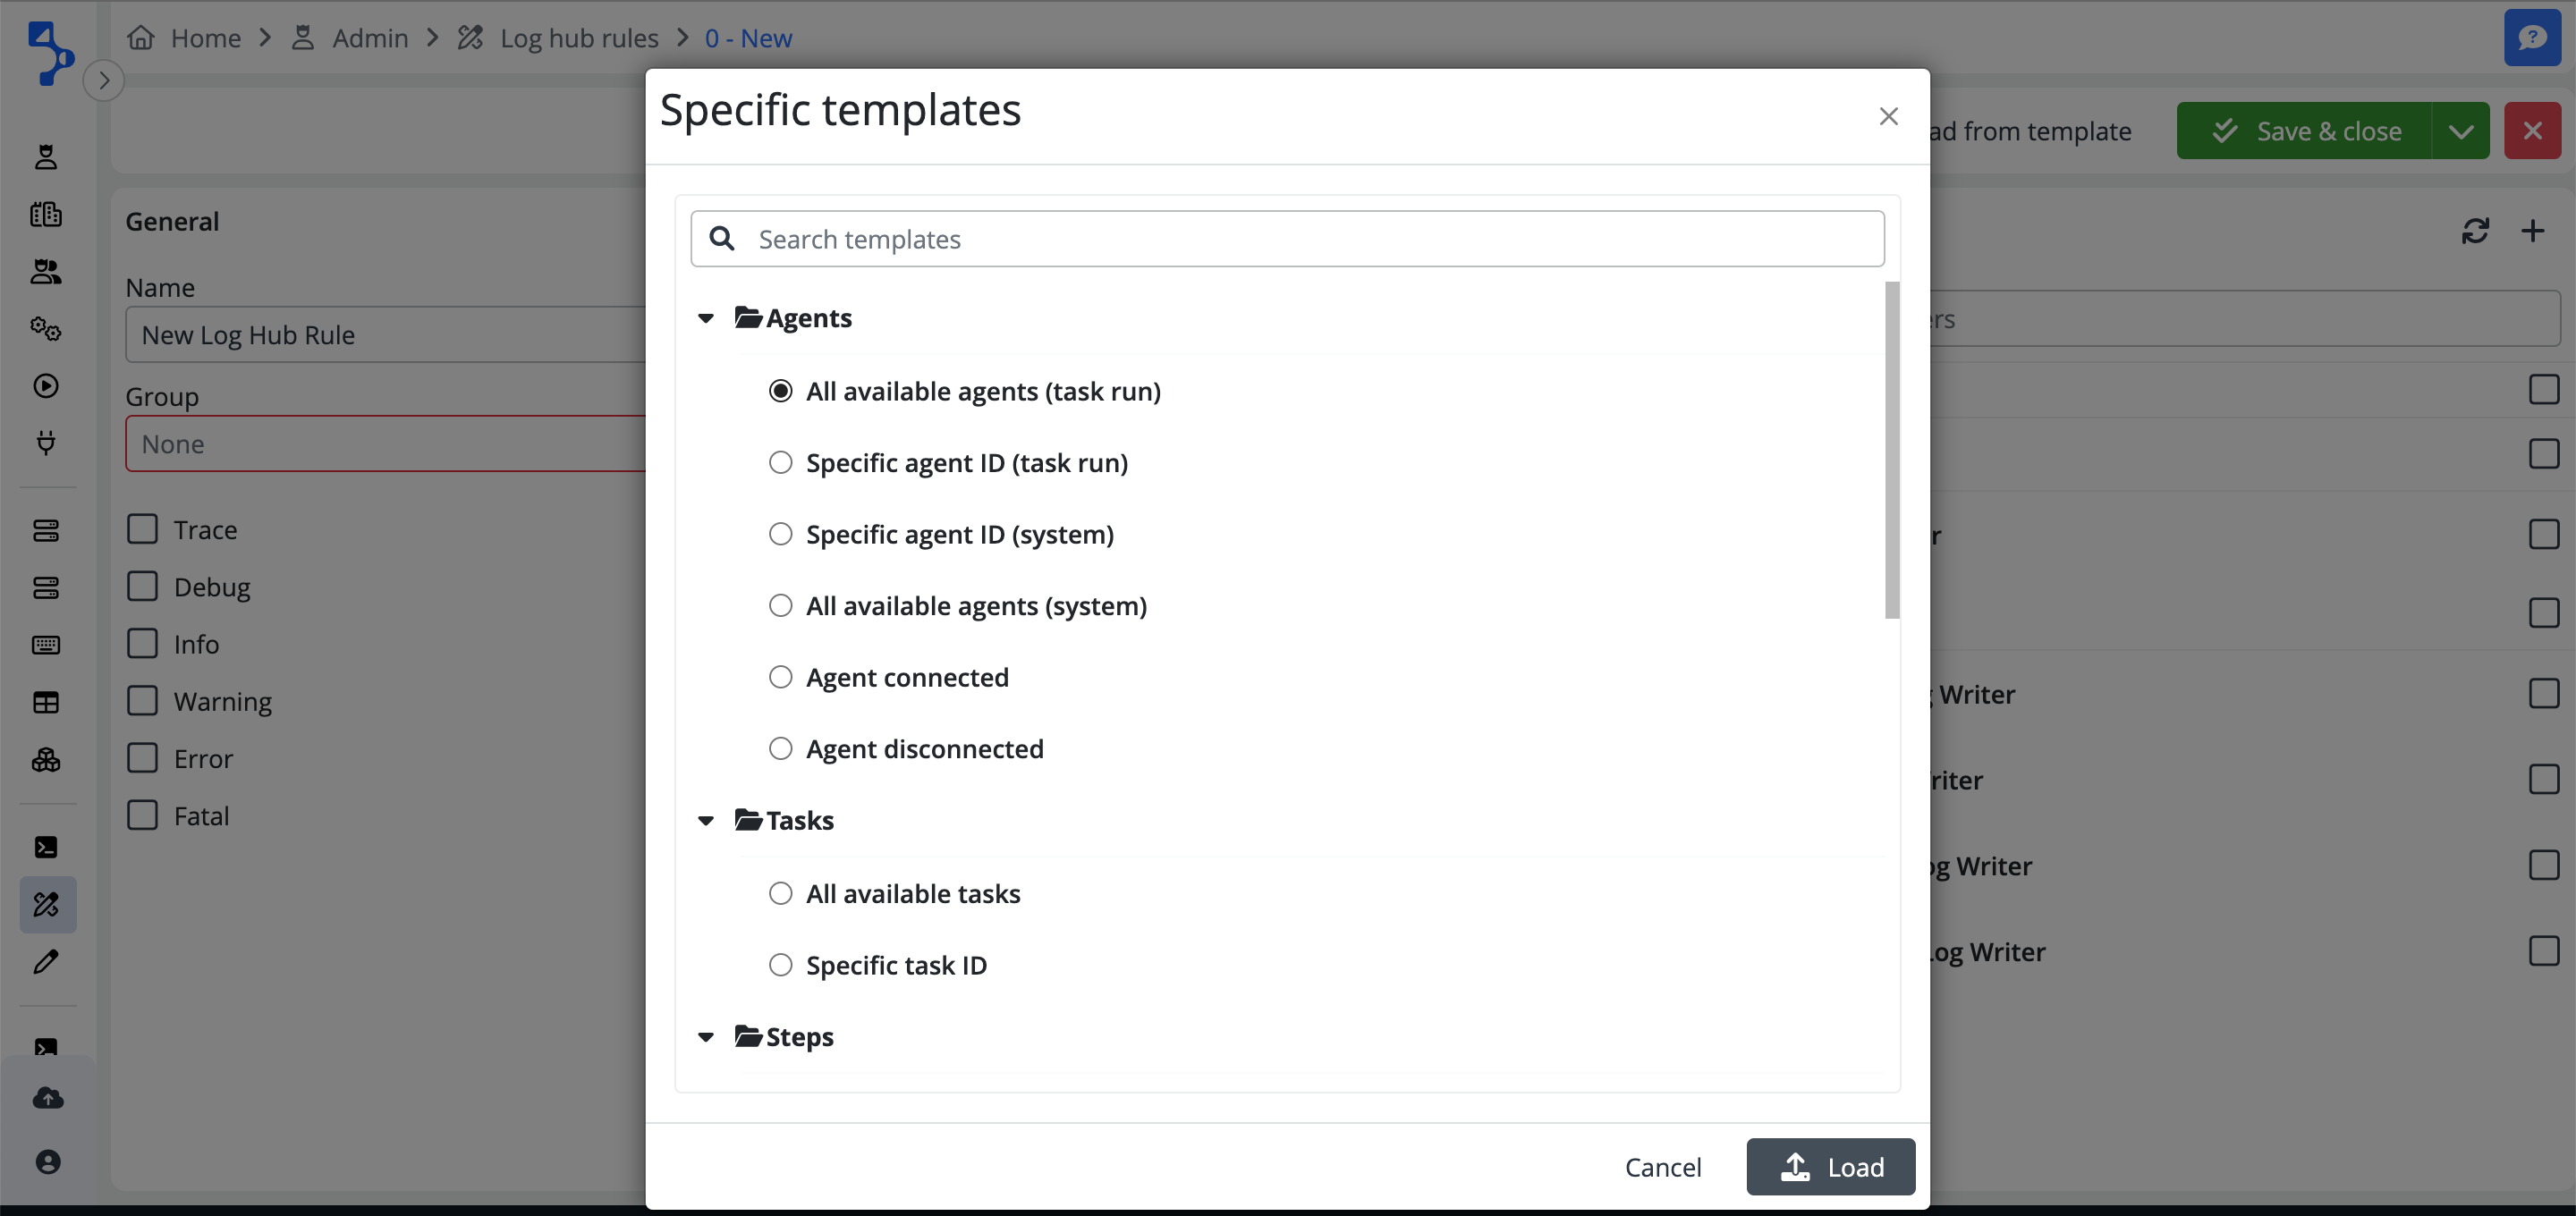The image size is (2576, 1216).
Task: Navigate to Admin breadcrumb
Action: pyautogui.click(x=369, y=38)
